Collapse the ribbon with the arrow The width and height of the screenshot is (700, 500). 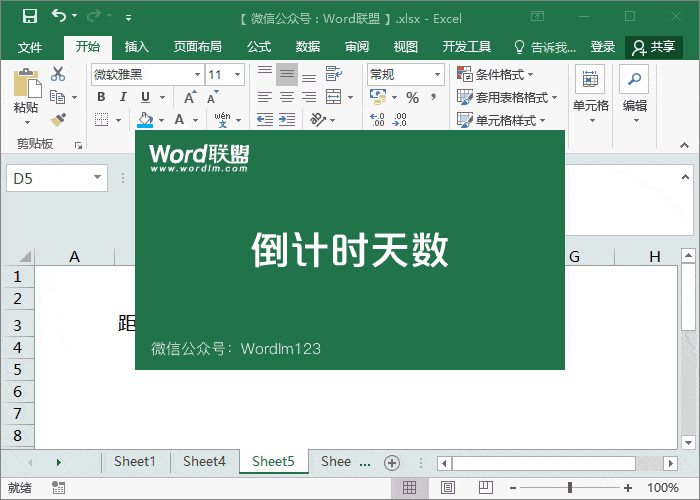(x=684, y=145)
